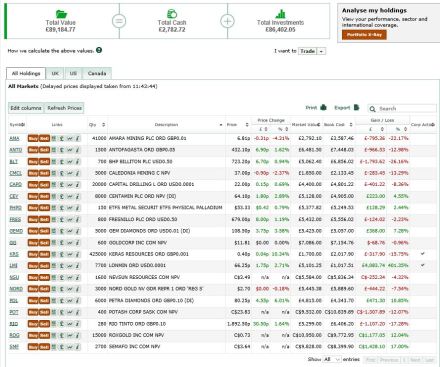Click the Corp Action checkmark in the KRS row
This screenshot has width=440, height=367.
click(x=423, y=254)
